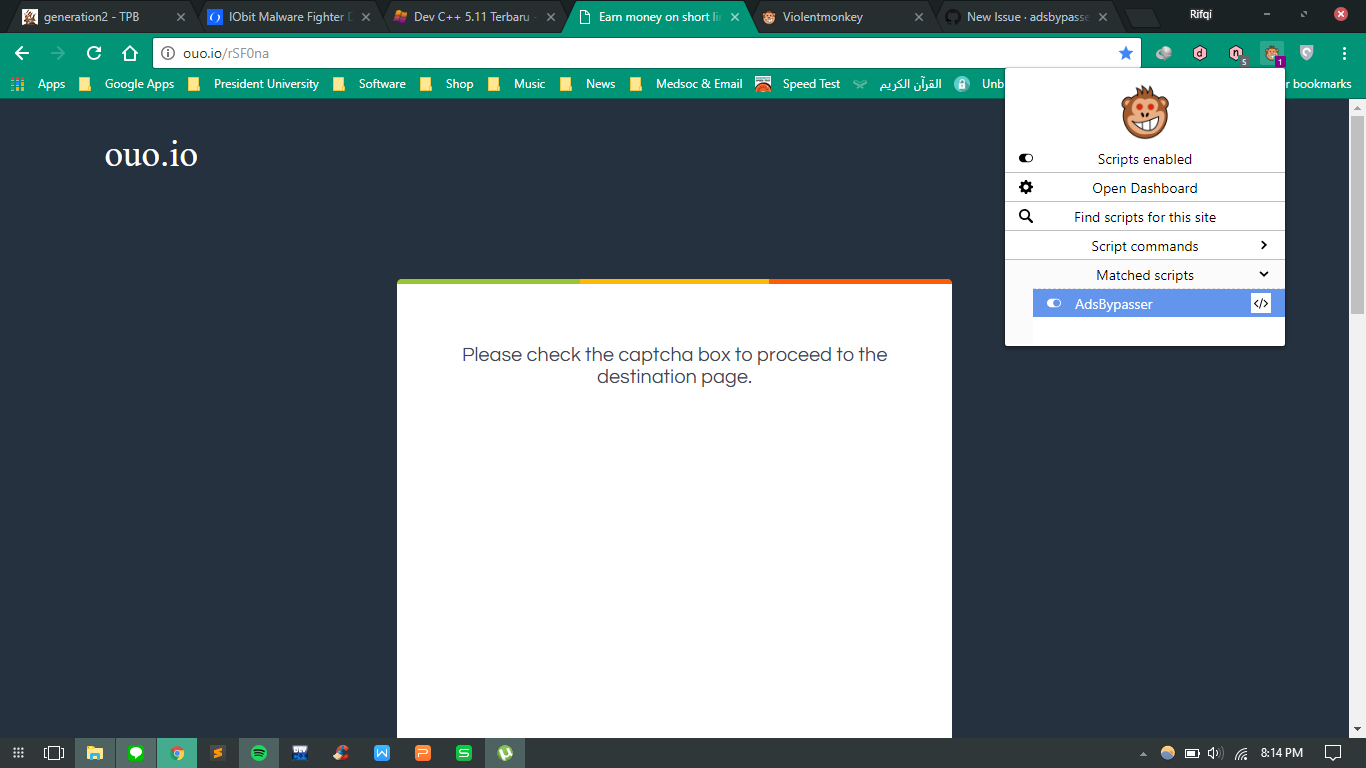Collapse the Matched scripts section

tap(1263, 274)
